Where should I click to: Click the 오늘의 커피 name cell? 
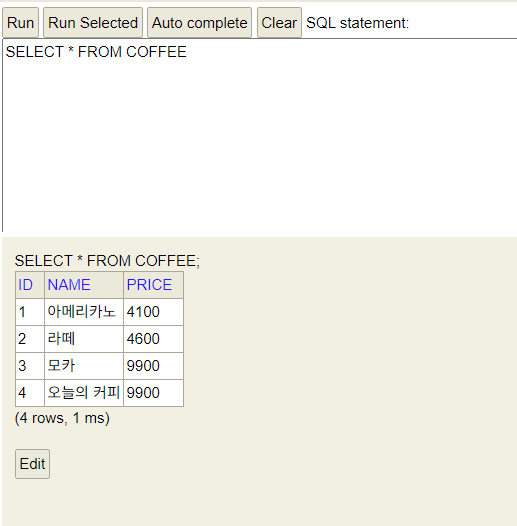[84, 393]
